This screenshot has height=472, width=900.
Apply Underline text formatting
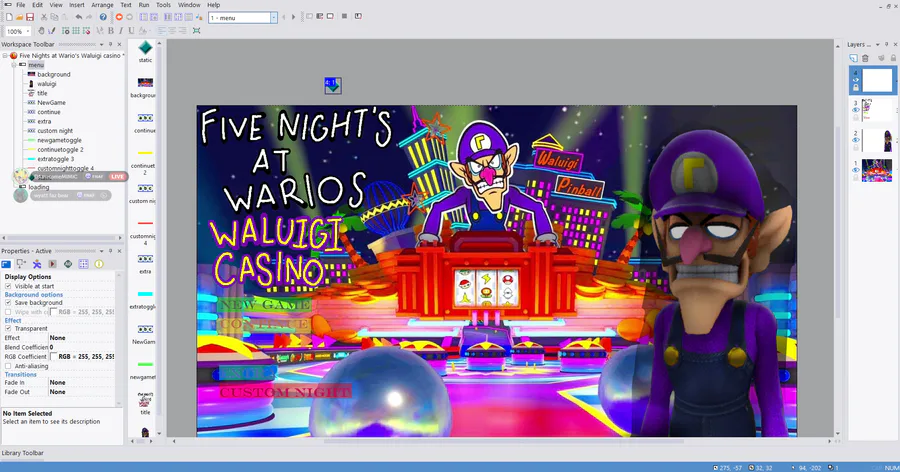131,30
